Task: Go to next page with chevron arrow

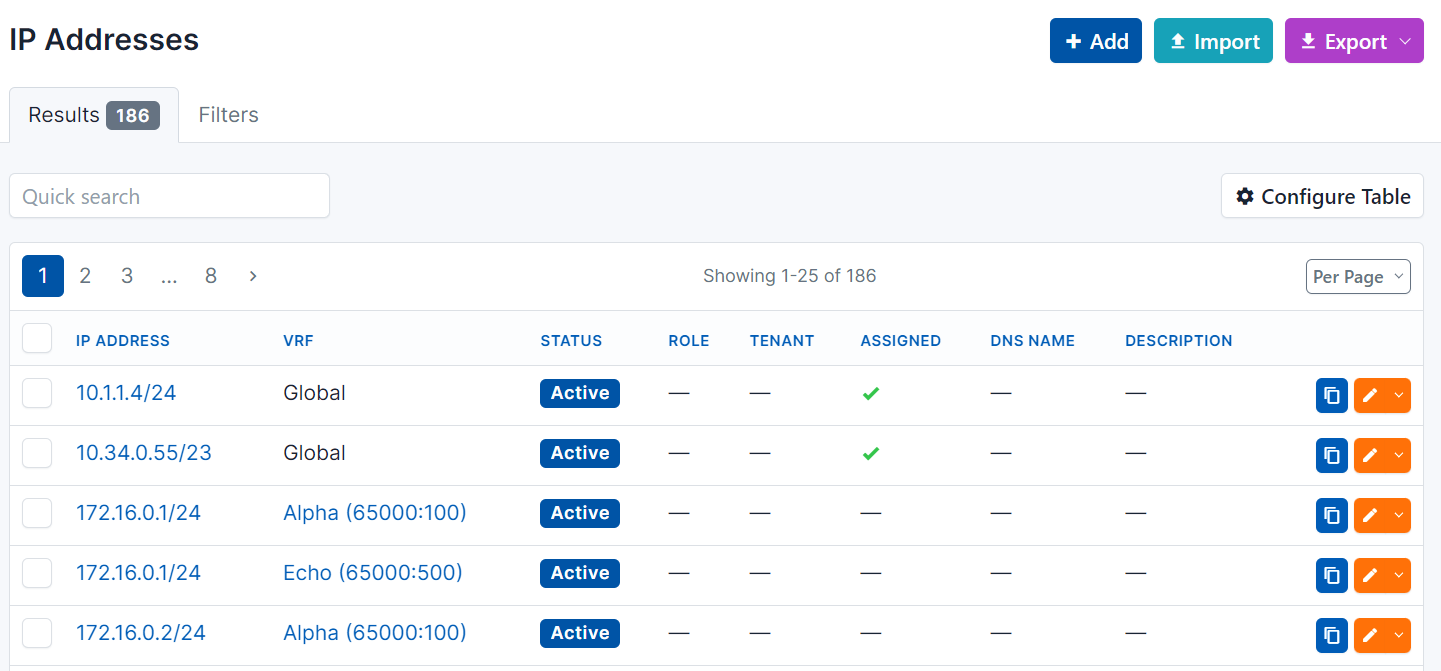Action: (x=252, y=275)
